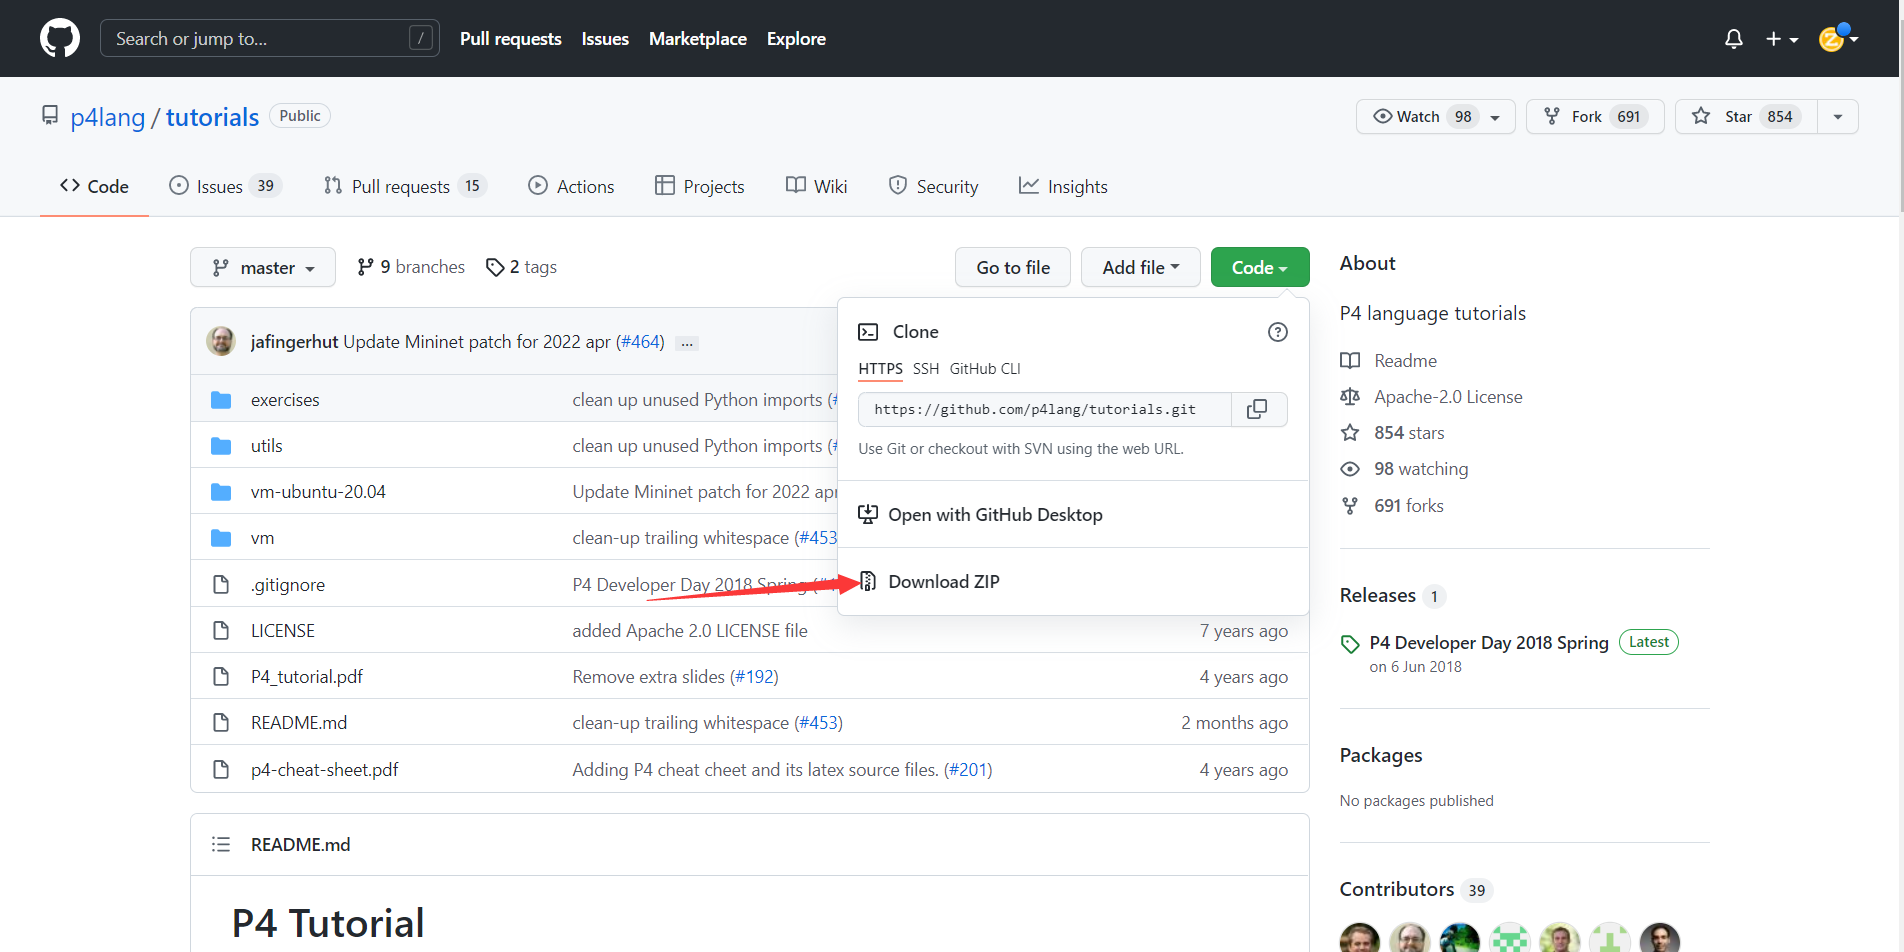Open pull request #192 link
This screenshot has width=1904, height=952.
click(754, 677)
